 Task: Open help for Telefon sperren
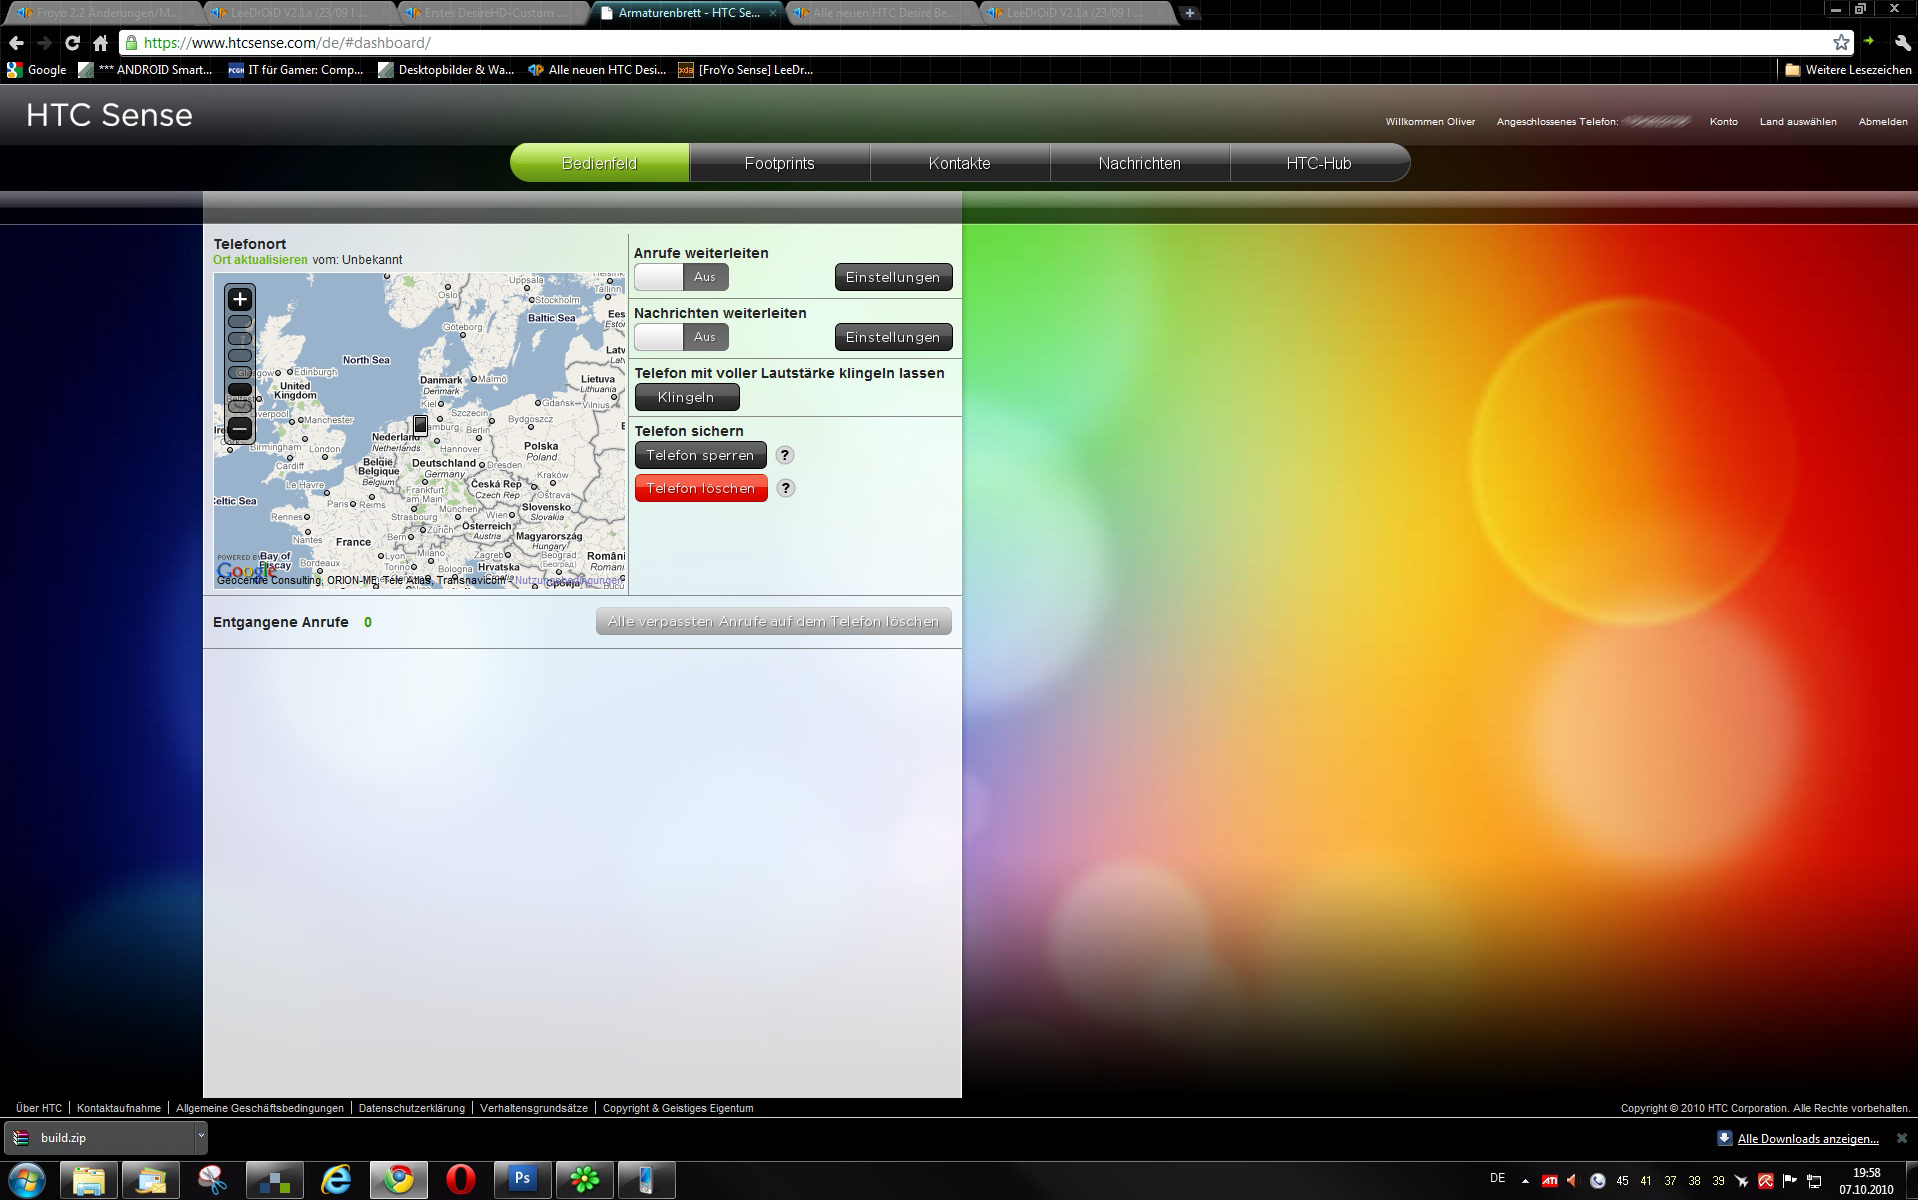(x=785, y=455)
